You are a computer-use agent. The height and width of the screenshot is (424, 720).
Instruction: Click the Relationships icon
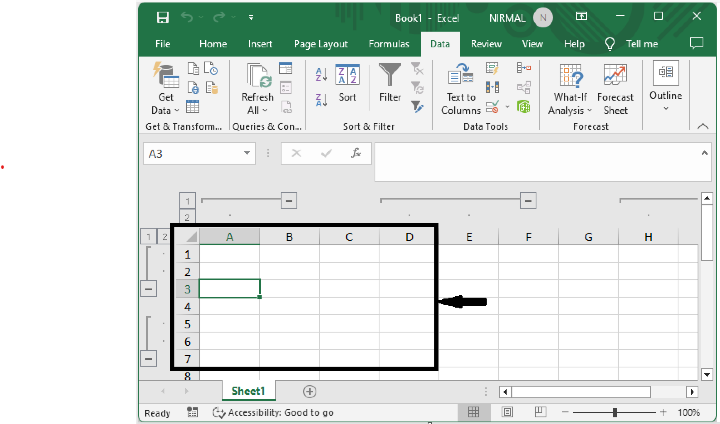point(524,87)
